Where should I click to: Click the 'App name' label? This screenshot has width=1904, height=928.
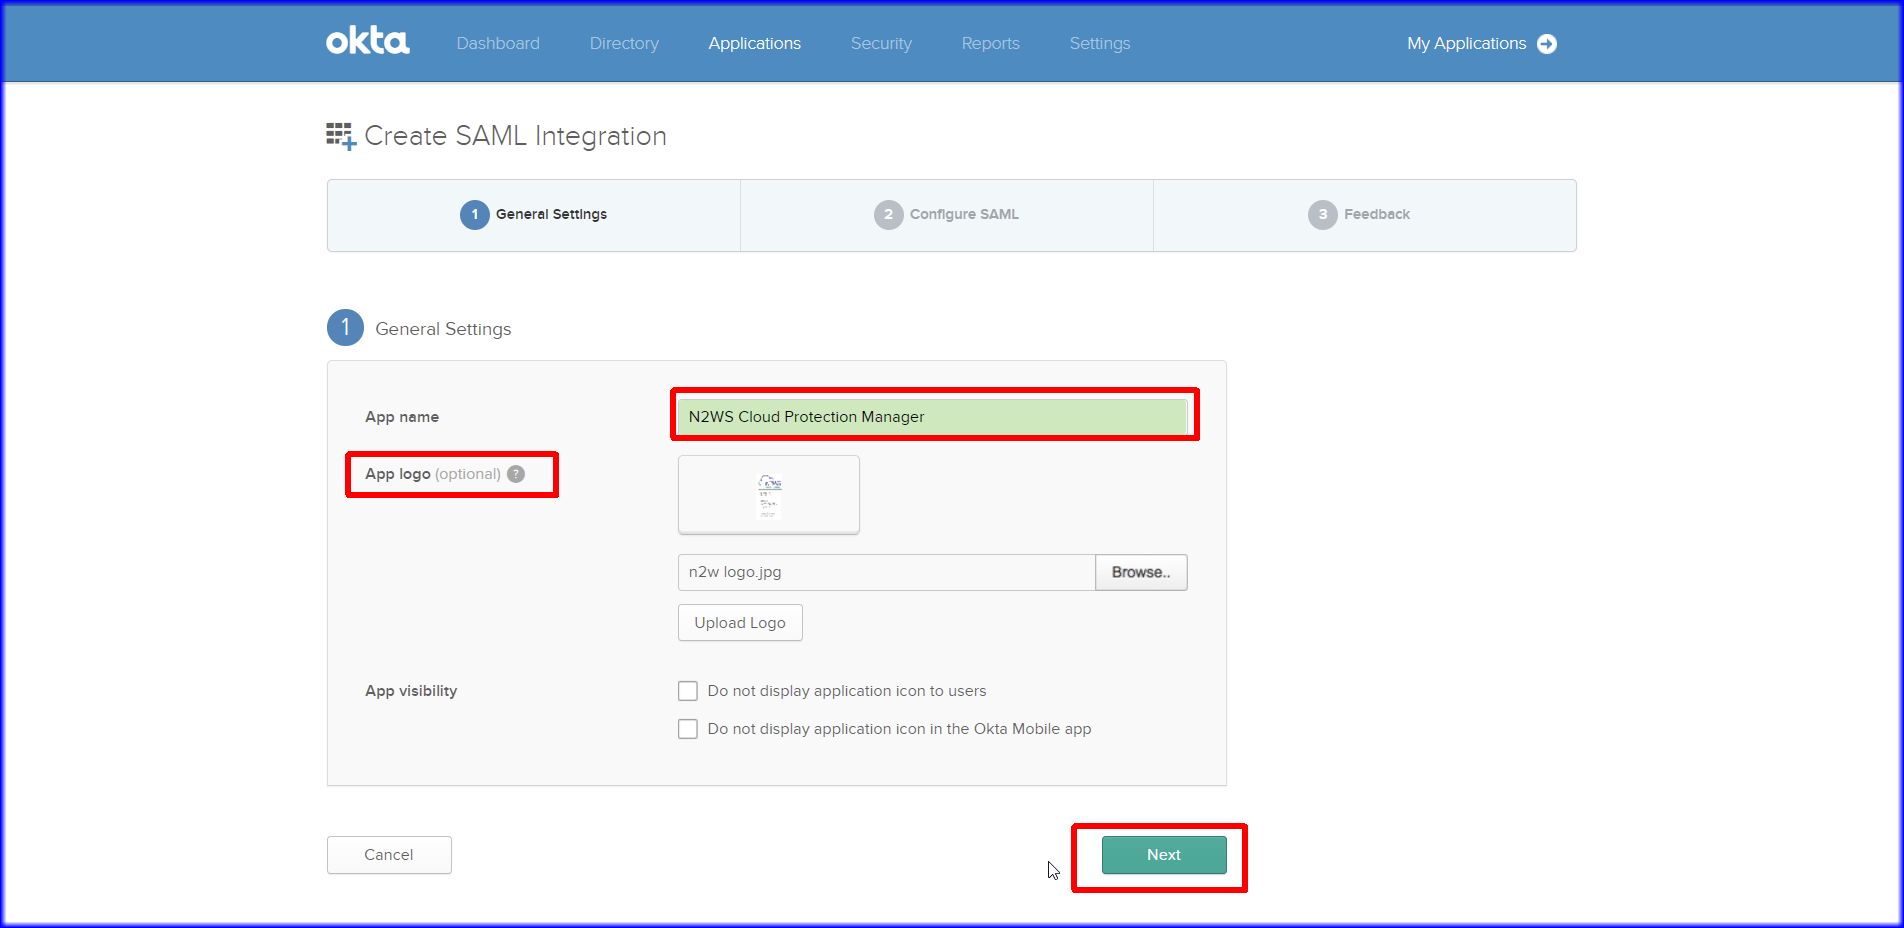[x=402, y=417]
